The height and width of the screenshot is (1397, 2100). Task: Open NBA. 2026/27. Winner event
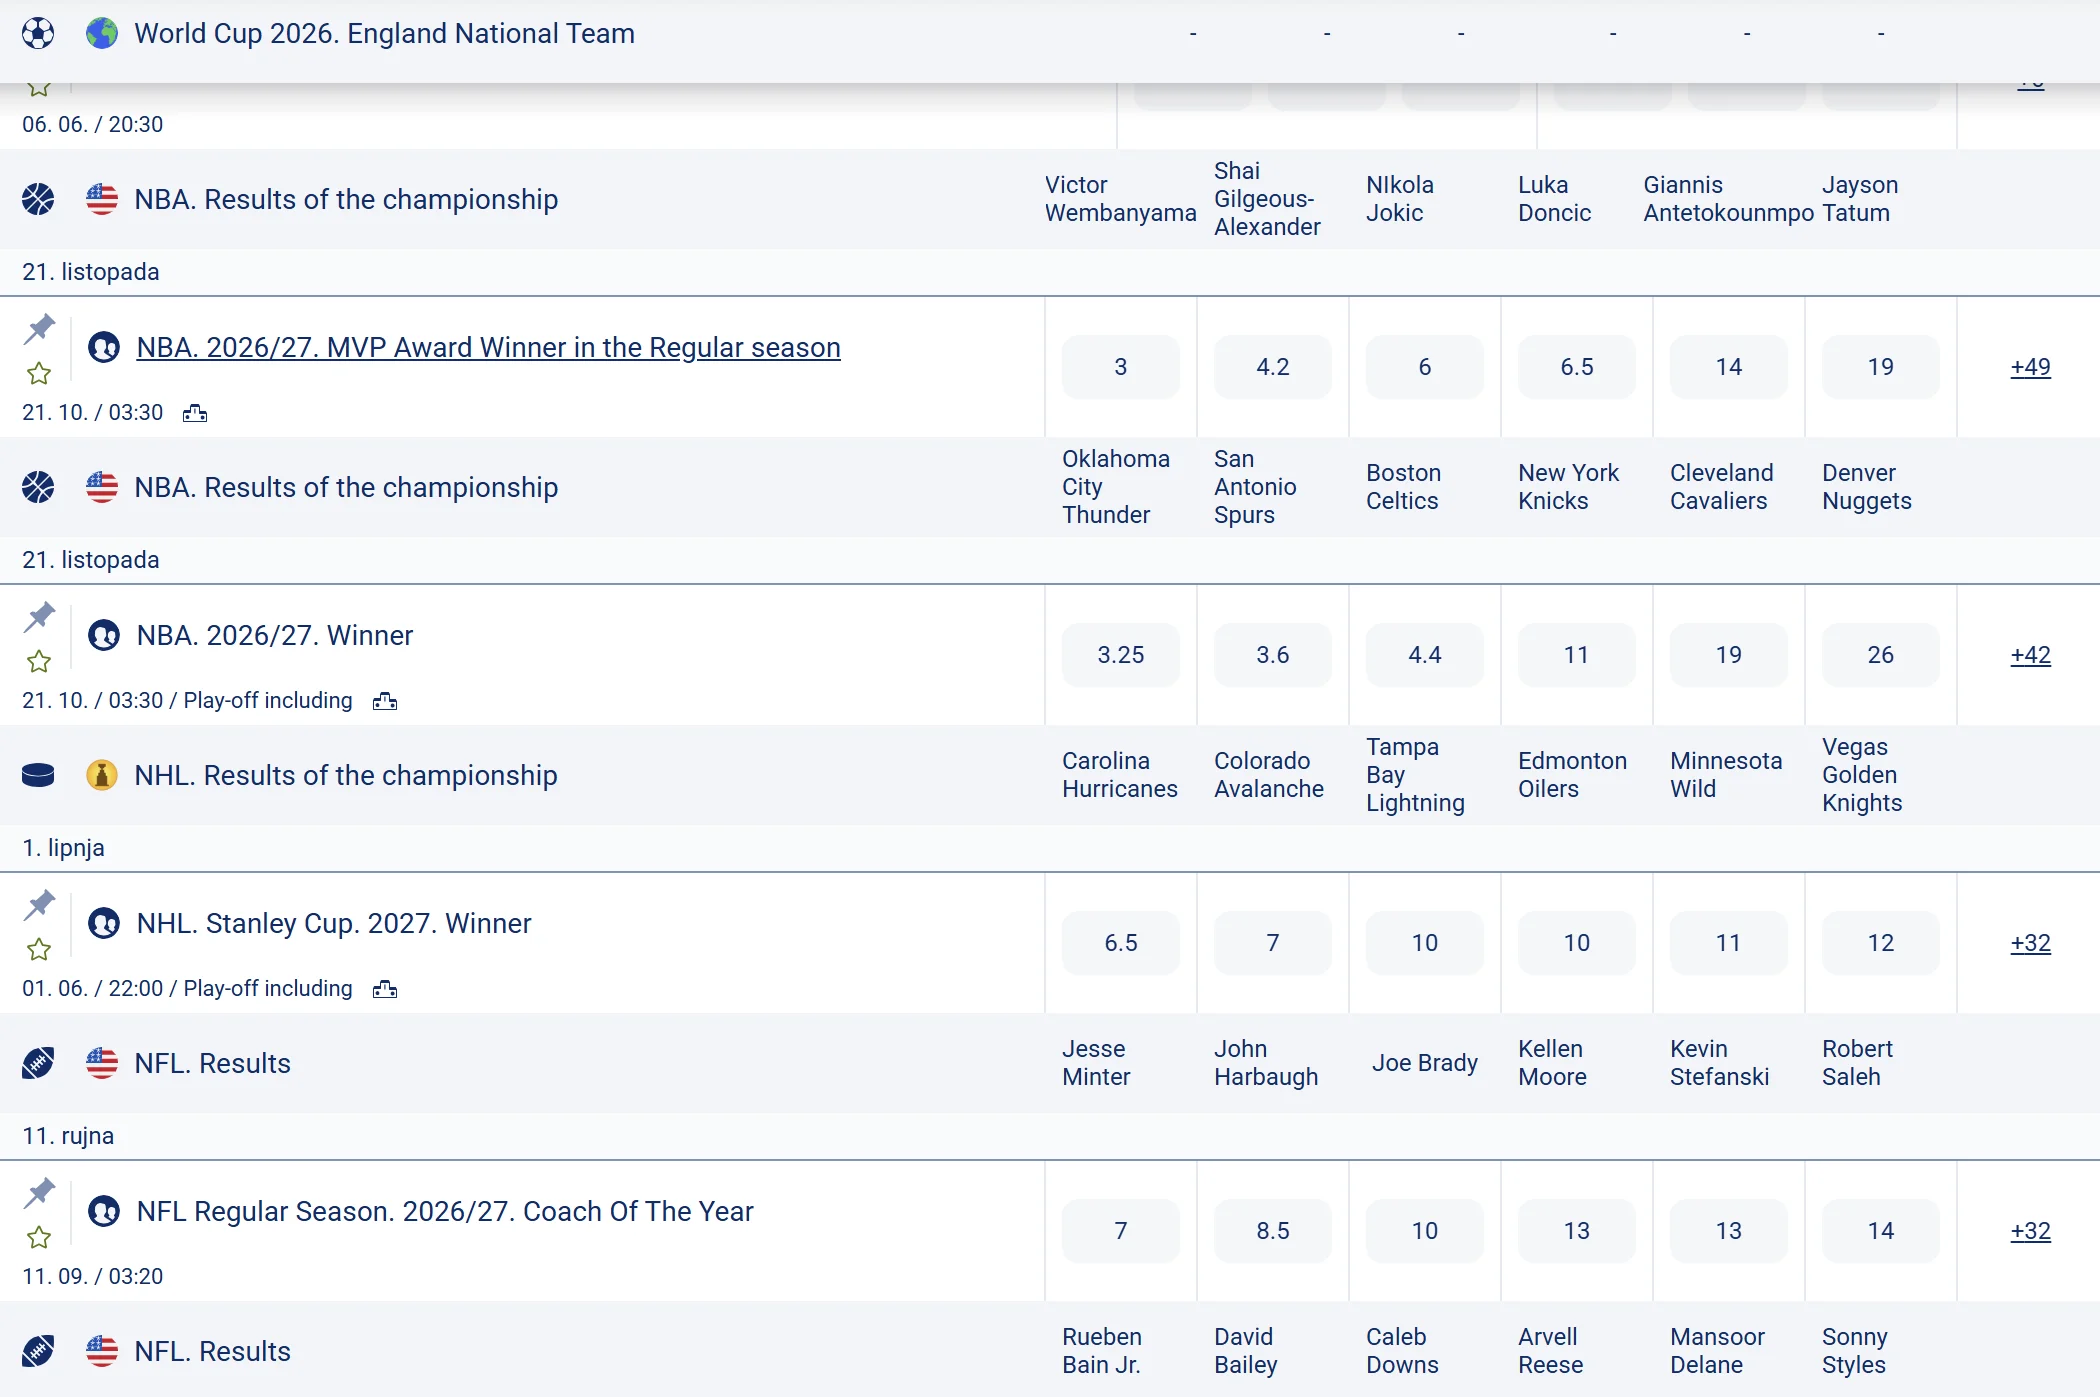pos(275,635)
